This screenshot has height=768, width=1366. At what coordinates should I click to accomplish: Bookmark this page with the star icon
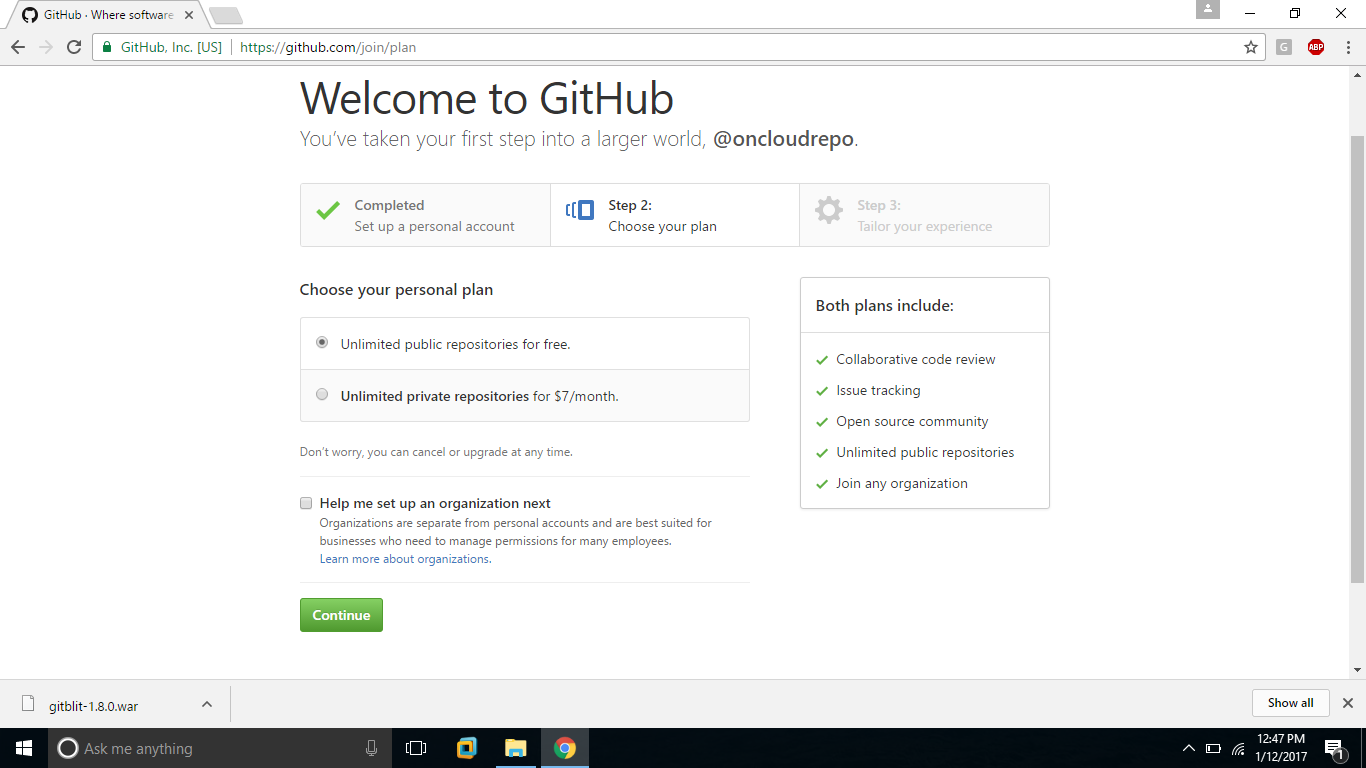(1251, 47)
